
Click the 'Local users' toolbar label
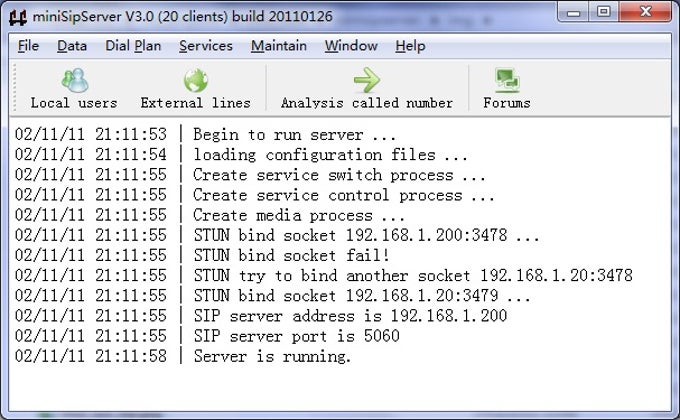coord(73,102)
